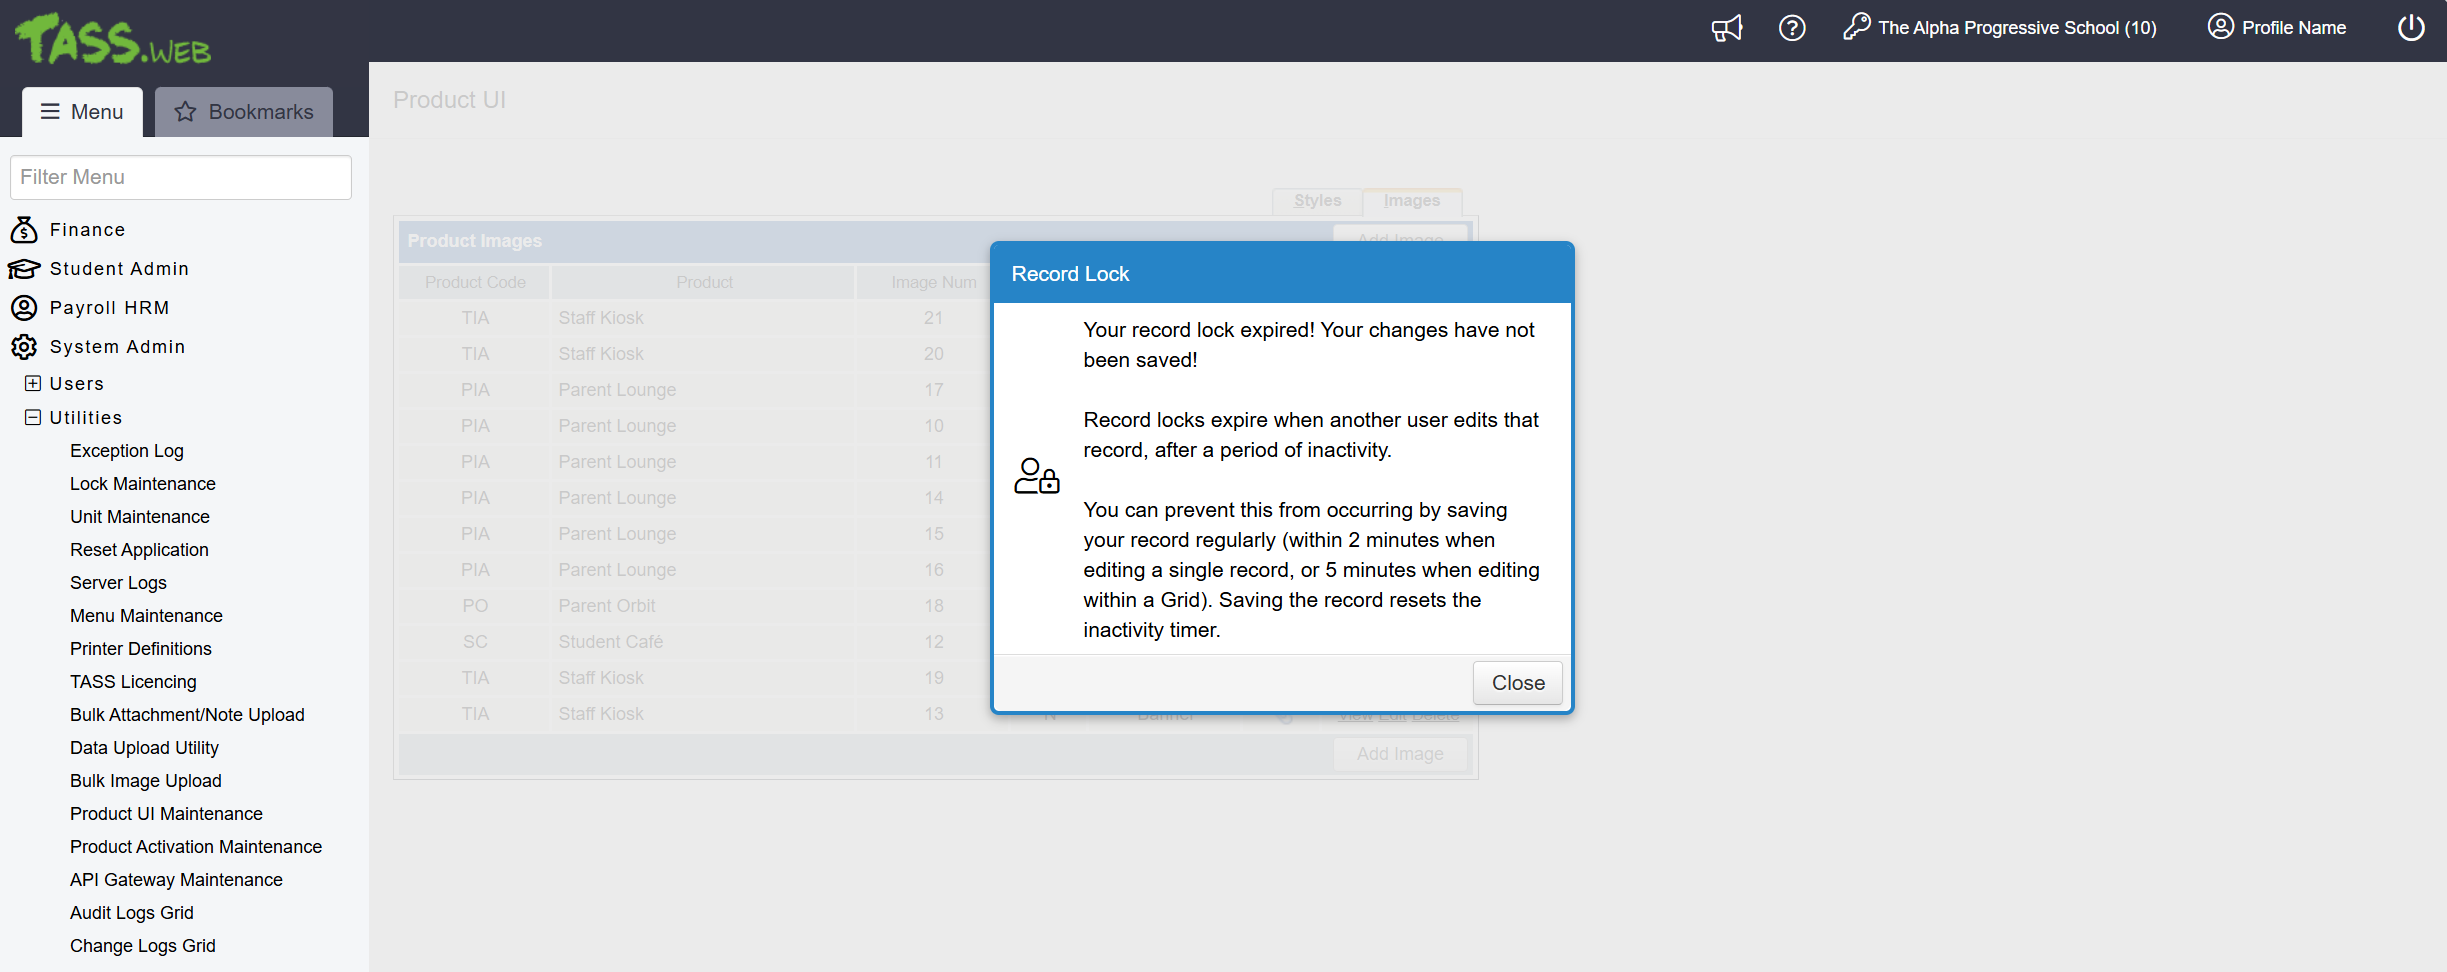Click the Student Admin graduation cap icon
Image resolution: width=2447 pixels, height=972 pixels.
coord(24,269)
